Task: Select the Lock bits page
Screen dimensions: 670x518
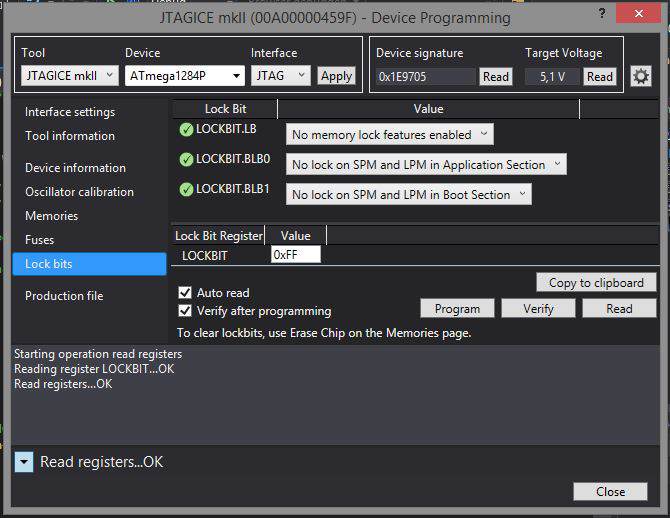Action: click(90, 264)
